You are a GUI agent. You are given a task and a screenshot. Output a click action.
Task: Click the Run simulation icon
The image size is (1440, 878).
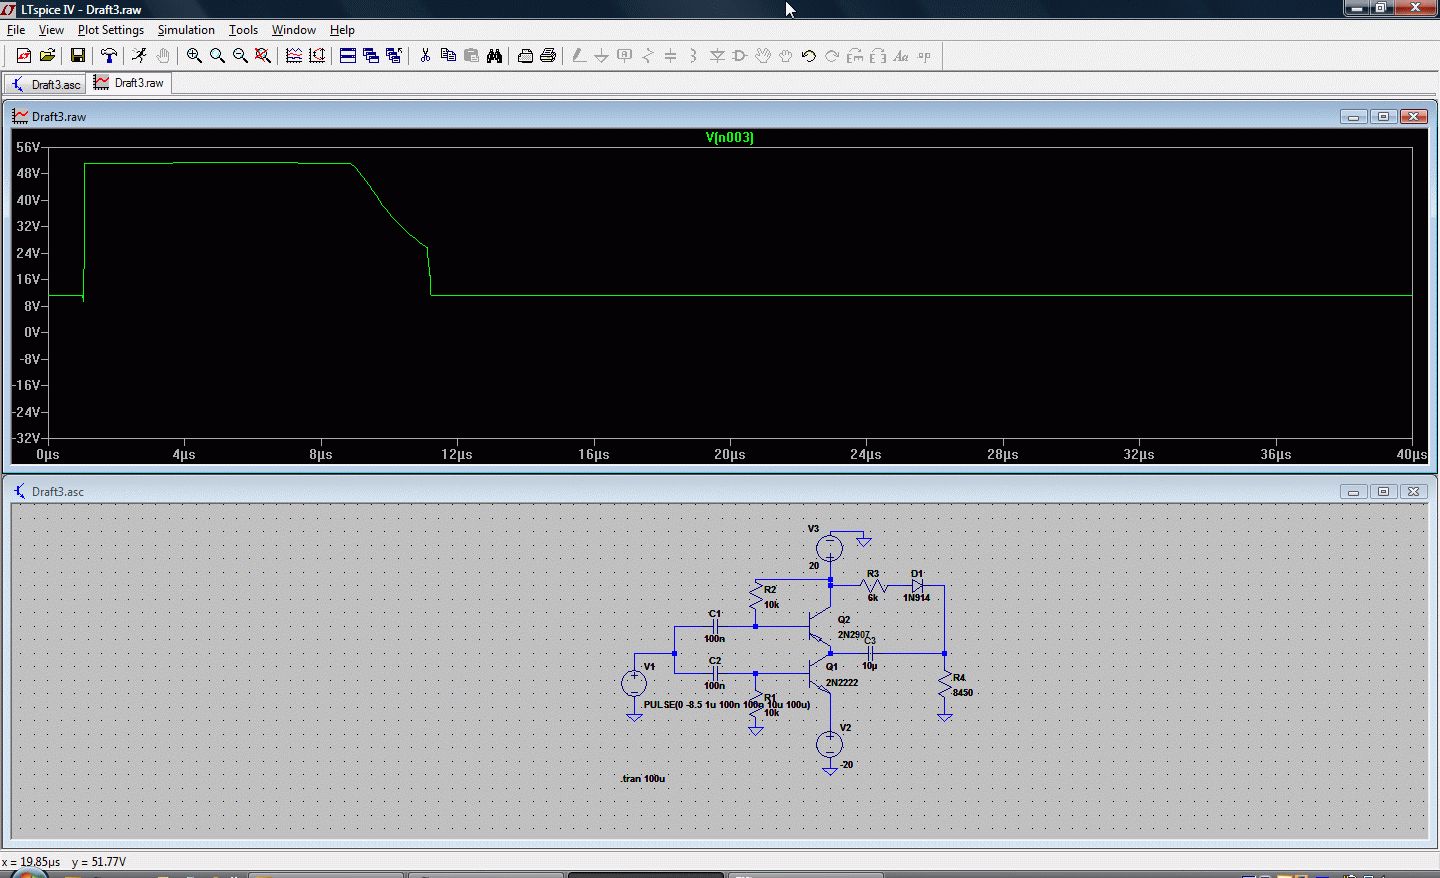[x=139, y=56]
